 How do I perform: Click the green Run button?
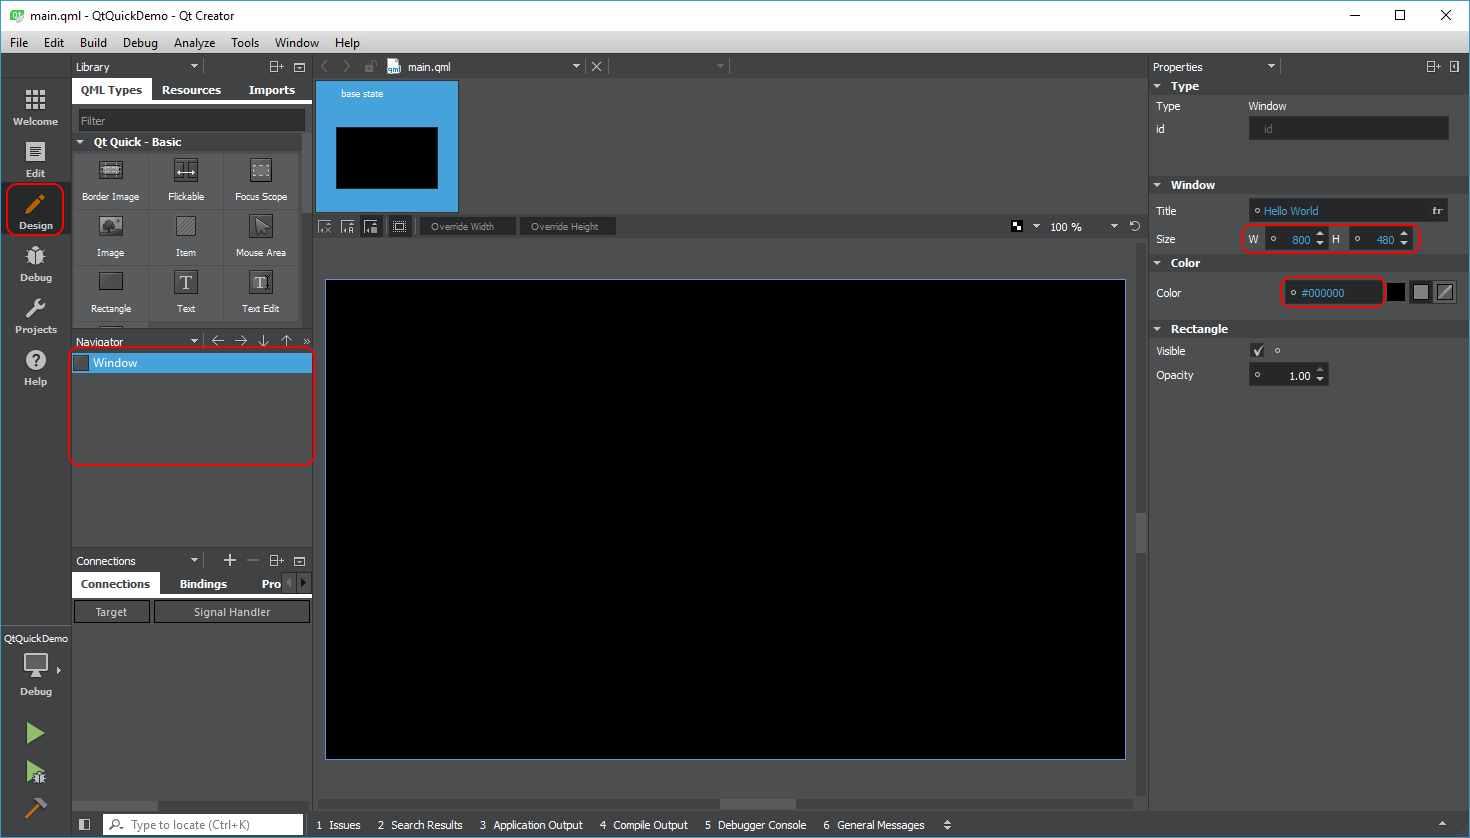click(x=35, y=733)
